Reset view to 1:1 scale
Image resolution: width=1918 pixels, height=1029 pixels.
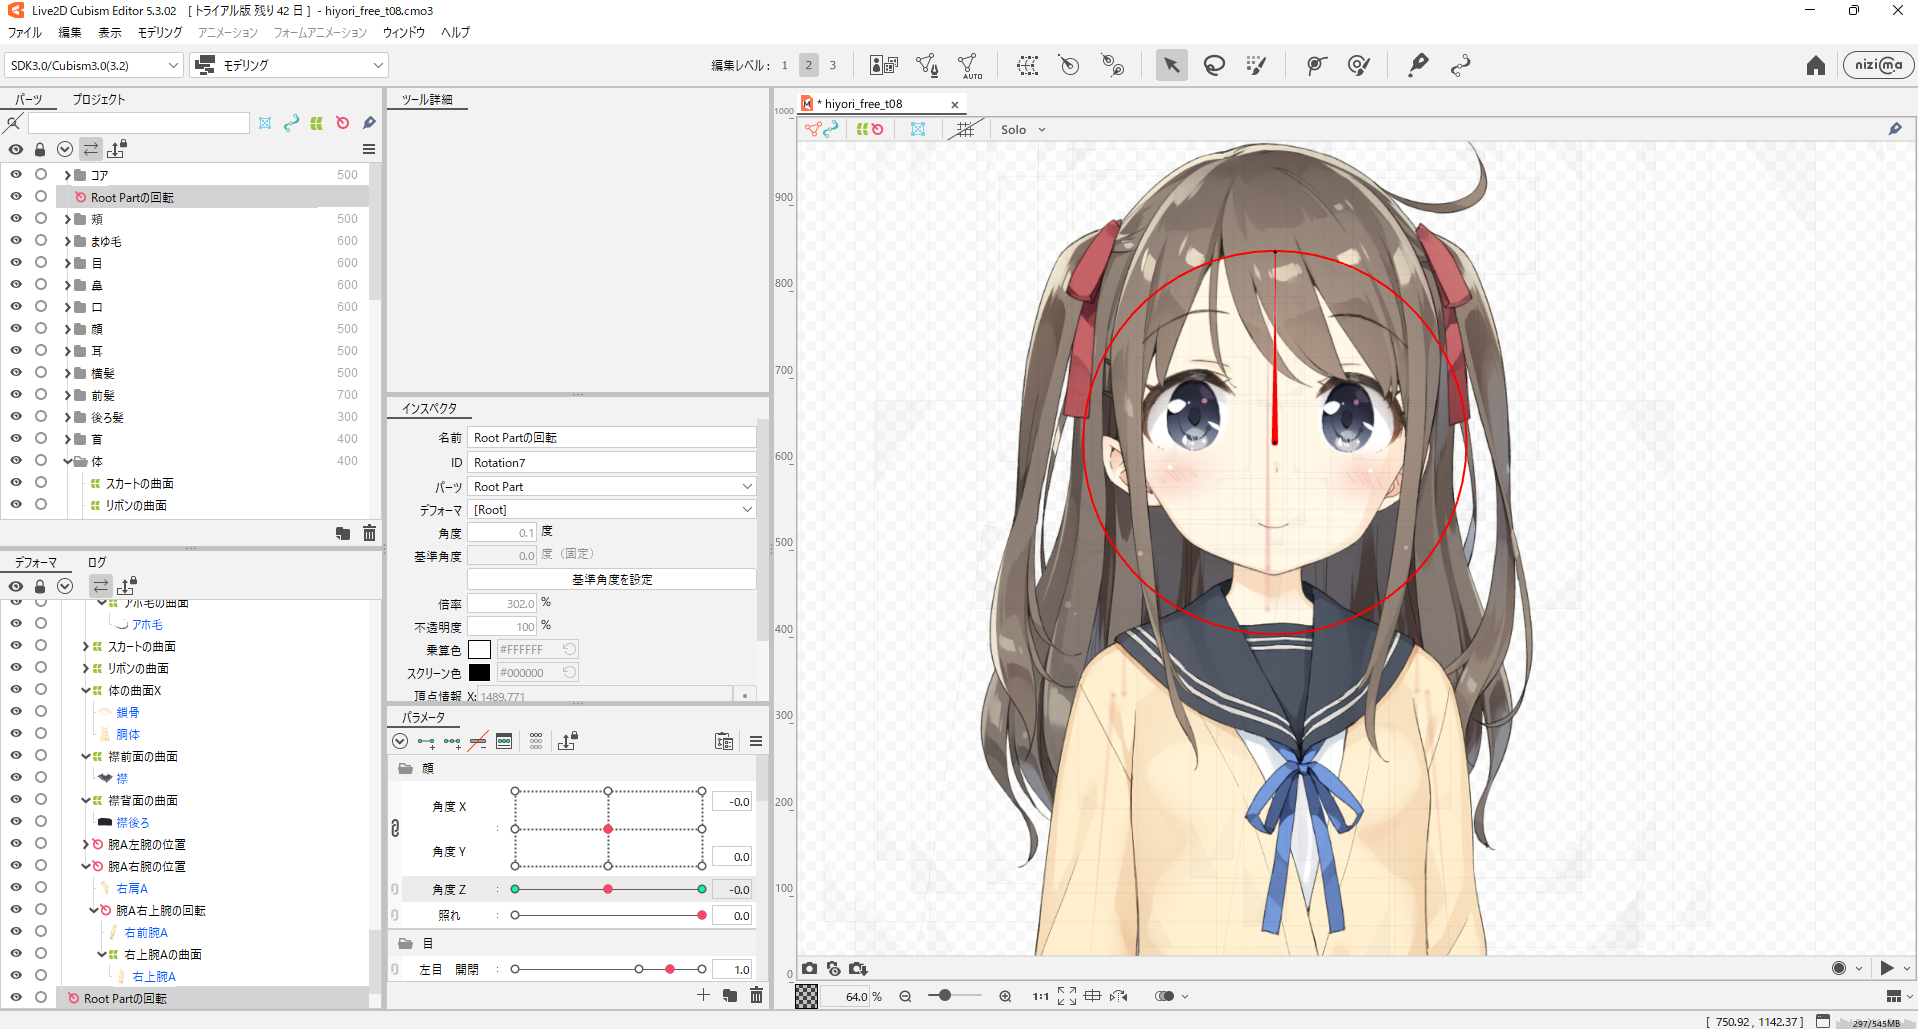pyautogui.click(x=1041, y=996)
